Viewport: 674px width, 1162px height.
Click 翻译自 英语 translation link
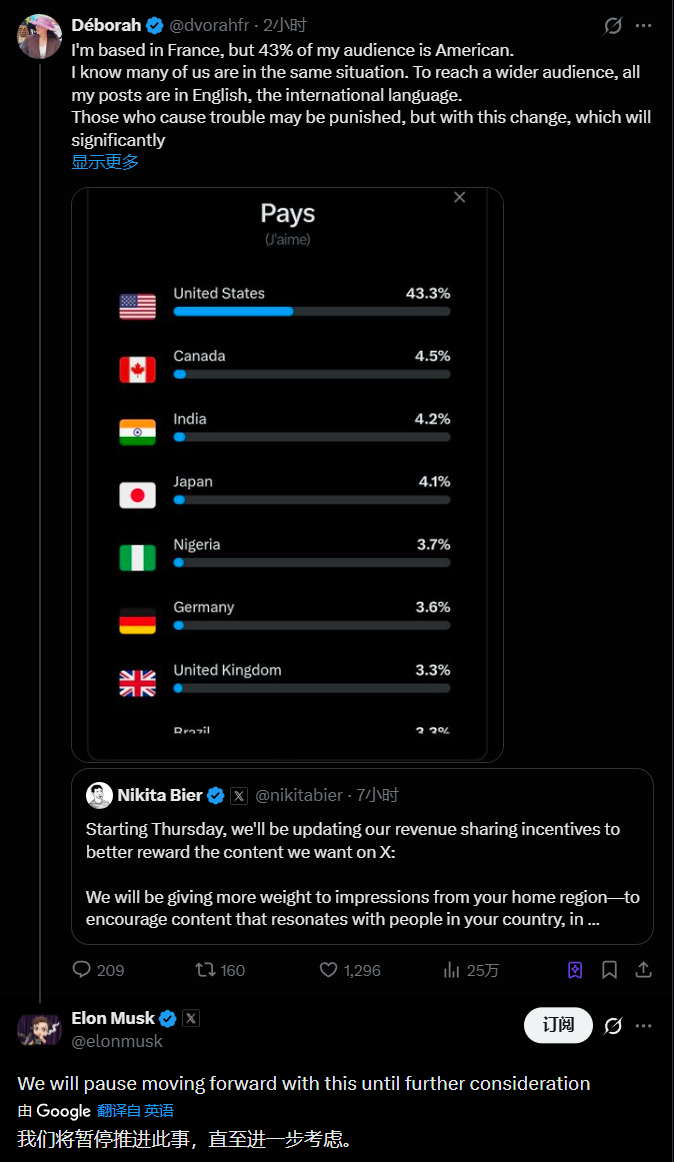(x=135, y=1110)
